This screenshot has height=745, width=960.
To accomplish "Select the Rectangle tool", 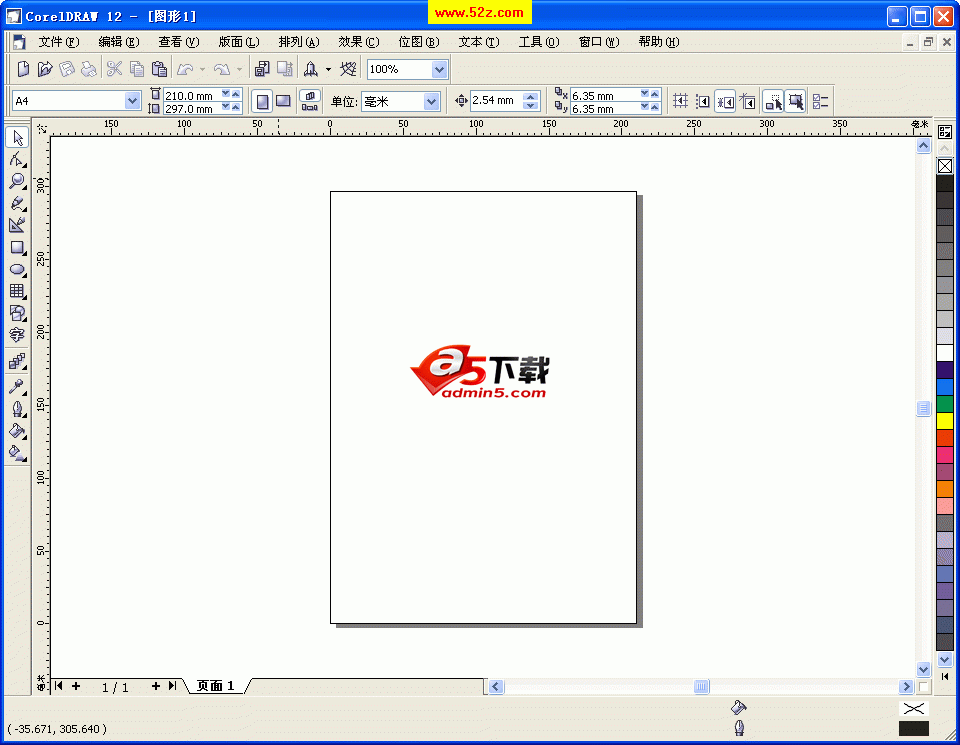I will point(17,247).
